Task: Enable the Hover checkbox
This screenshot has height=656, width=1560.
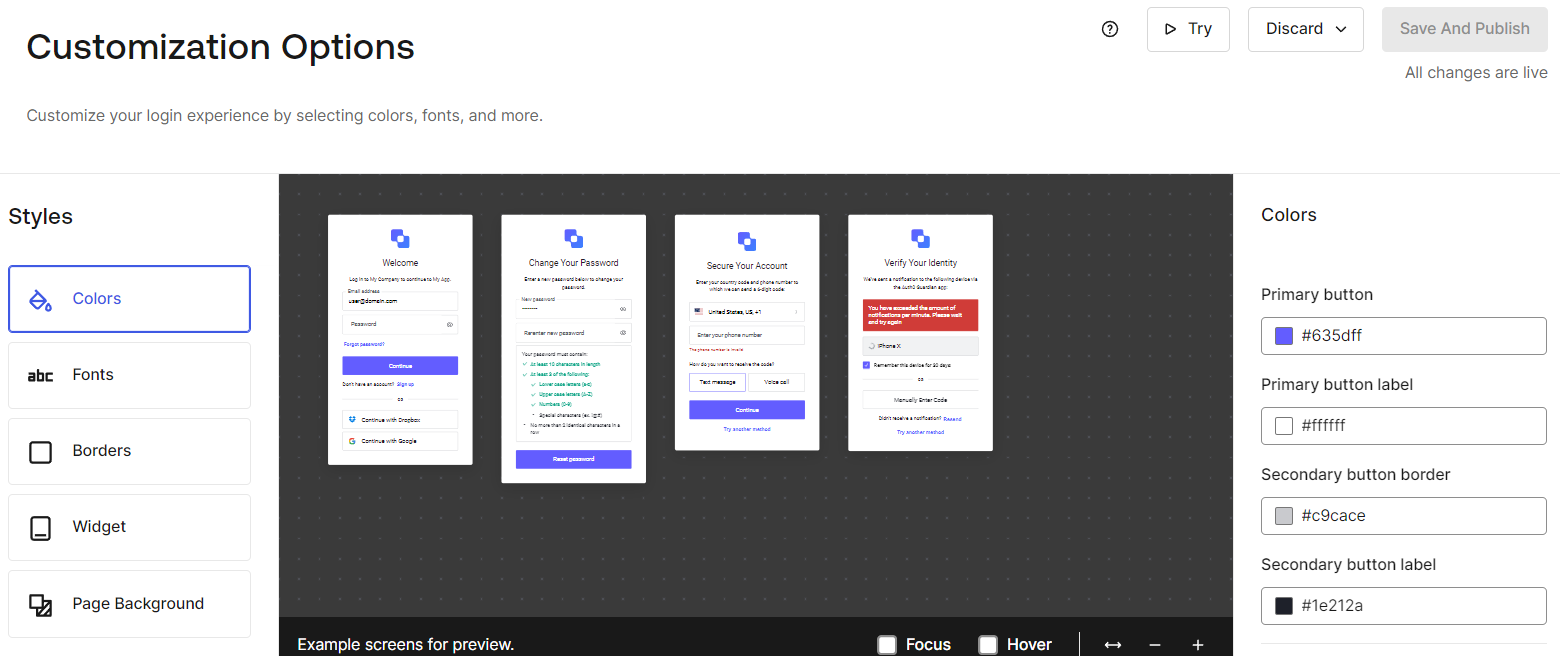Action: tap(988, 645)
